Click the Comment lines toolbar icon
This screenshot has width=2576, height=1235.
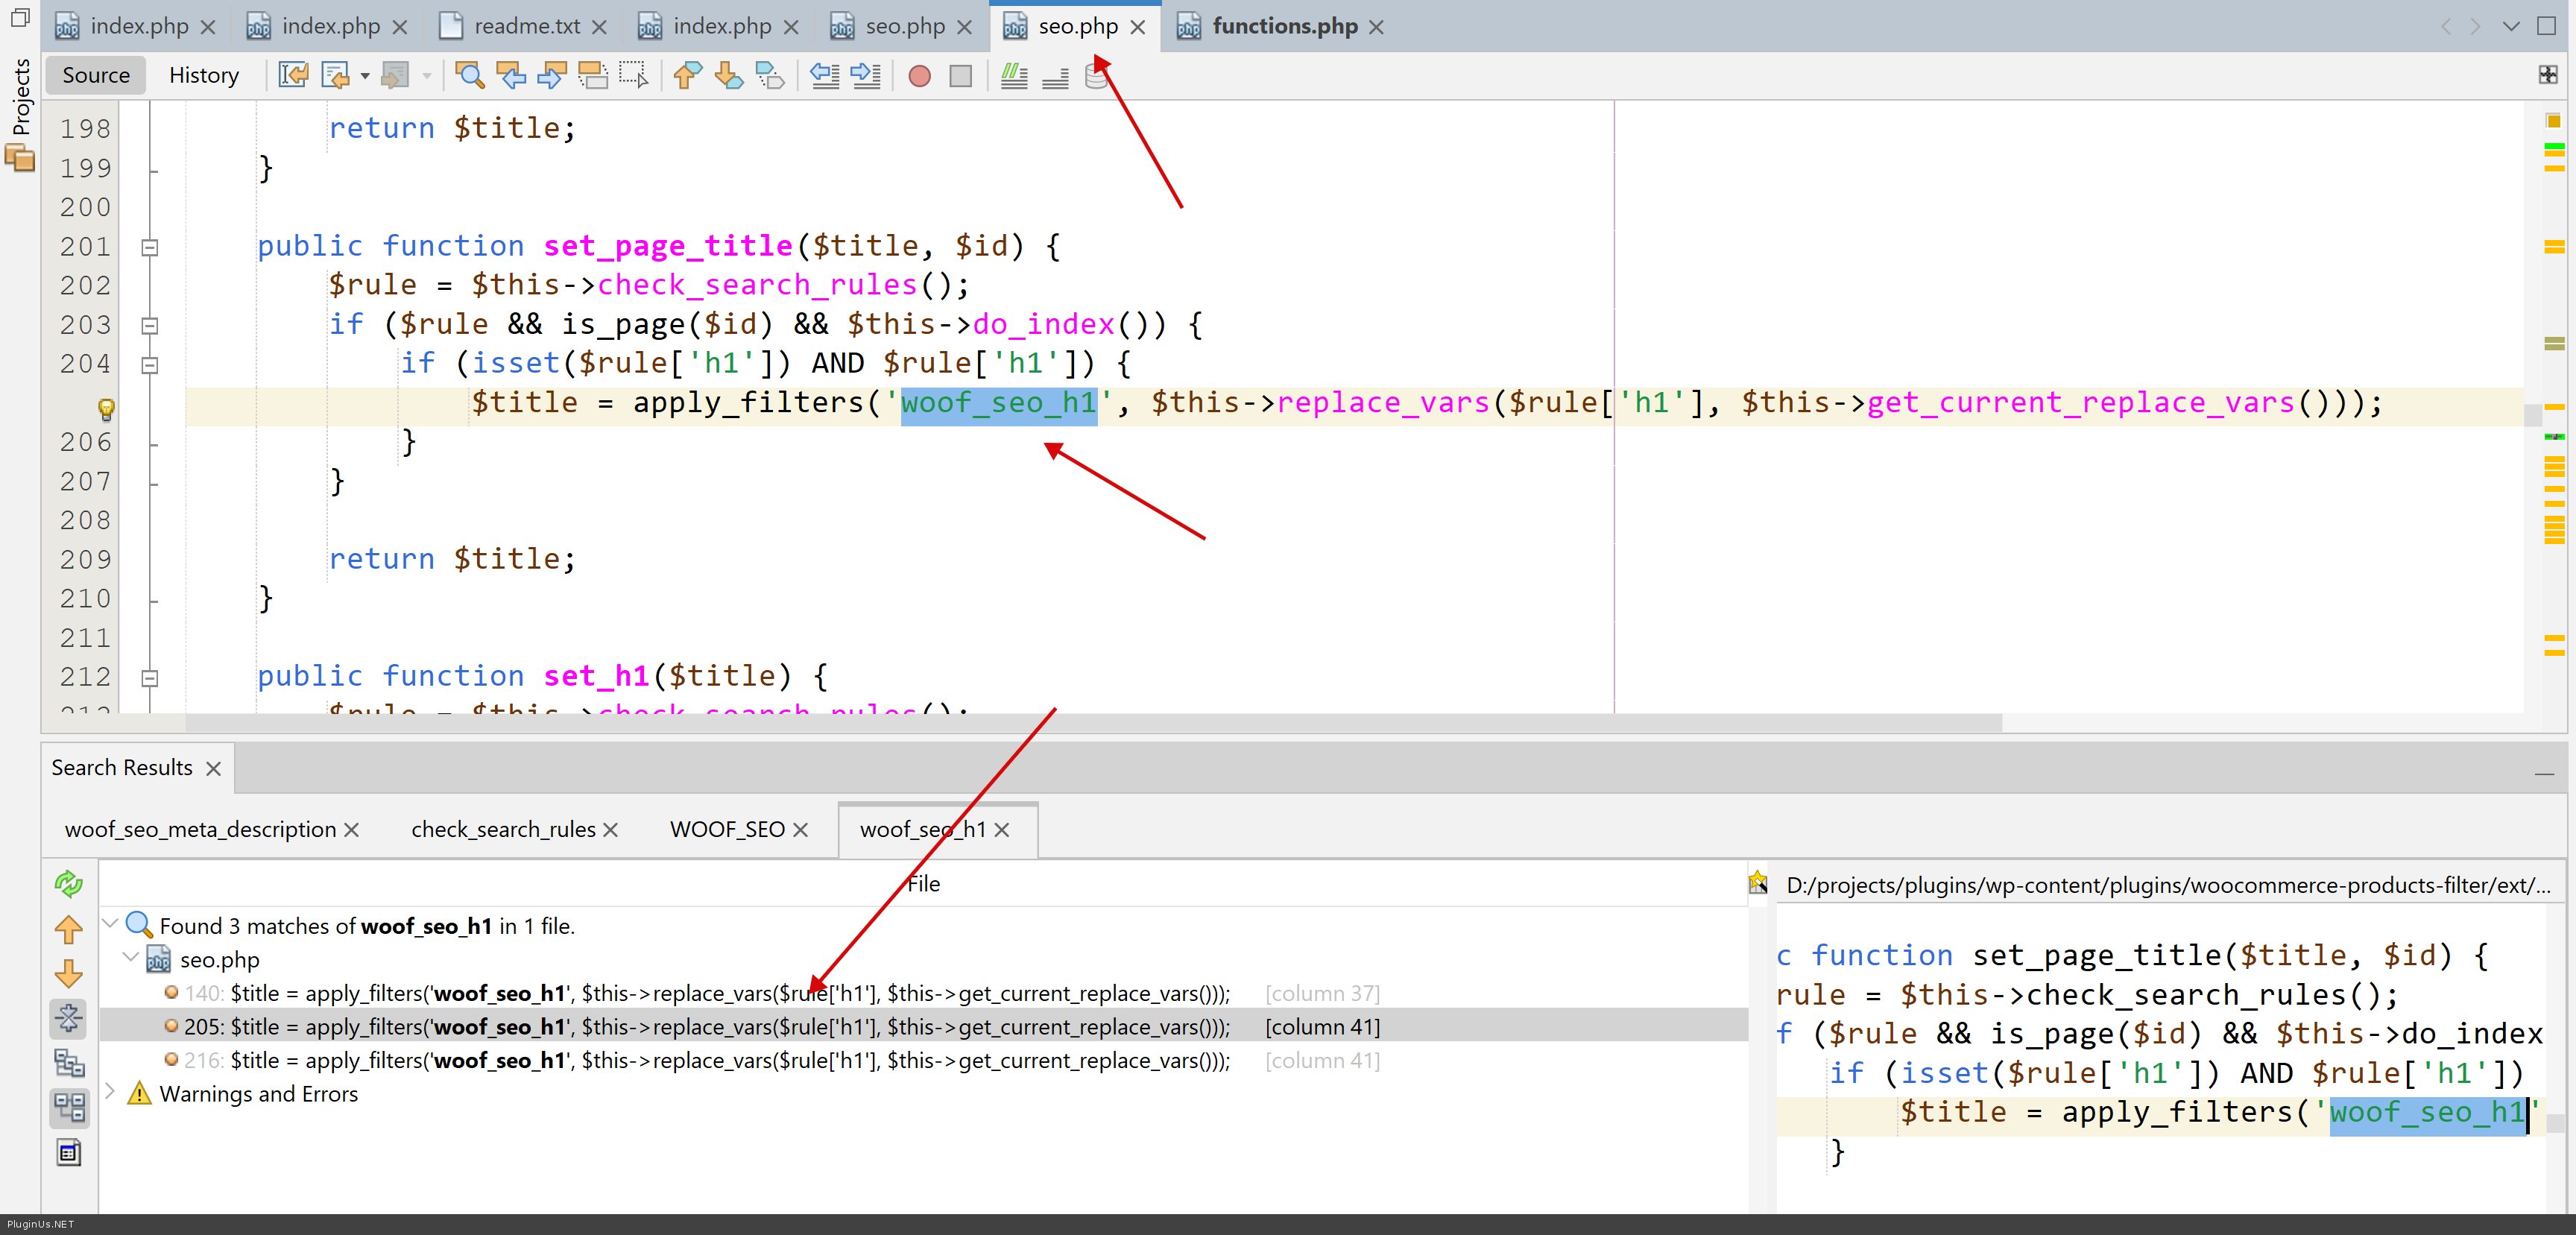[1014, 76]
